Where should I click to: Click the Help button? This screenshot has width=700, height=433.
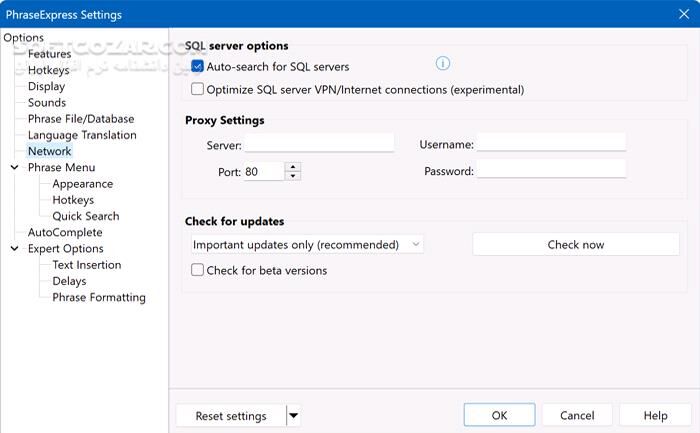tap(655, 415)
